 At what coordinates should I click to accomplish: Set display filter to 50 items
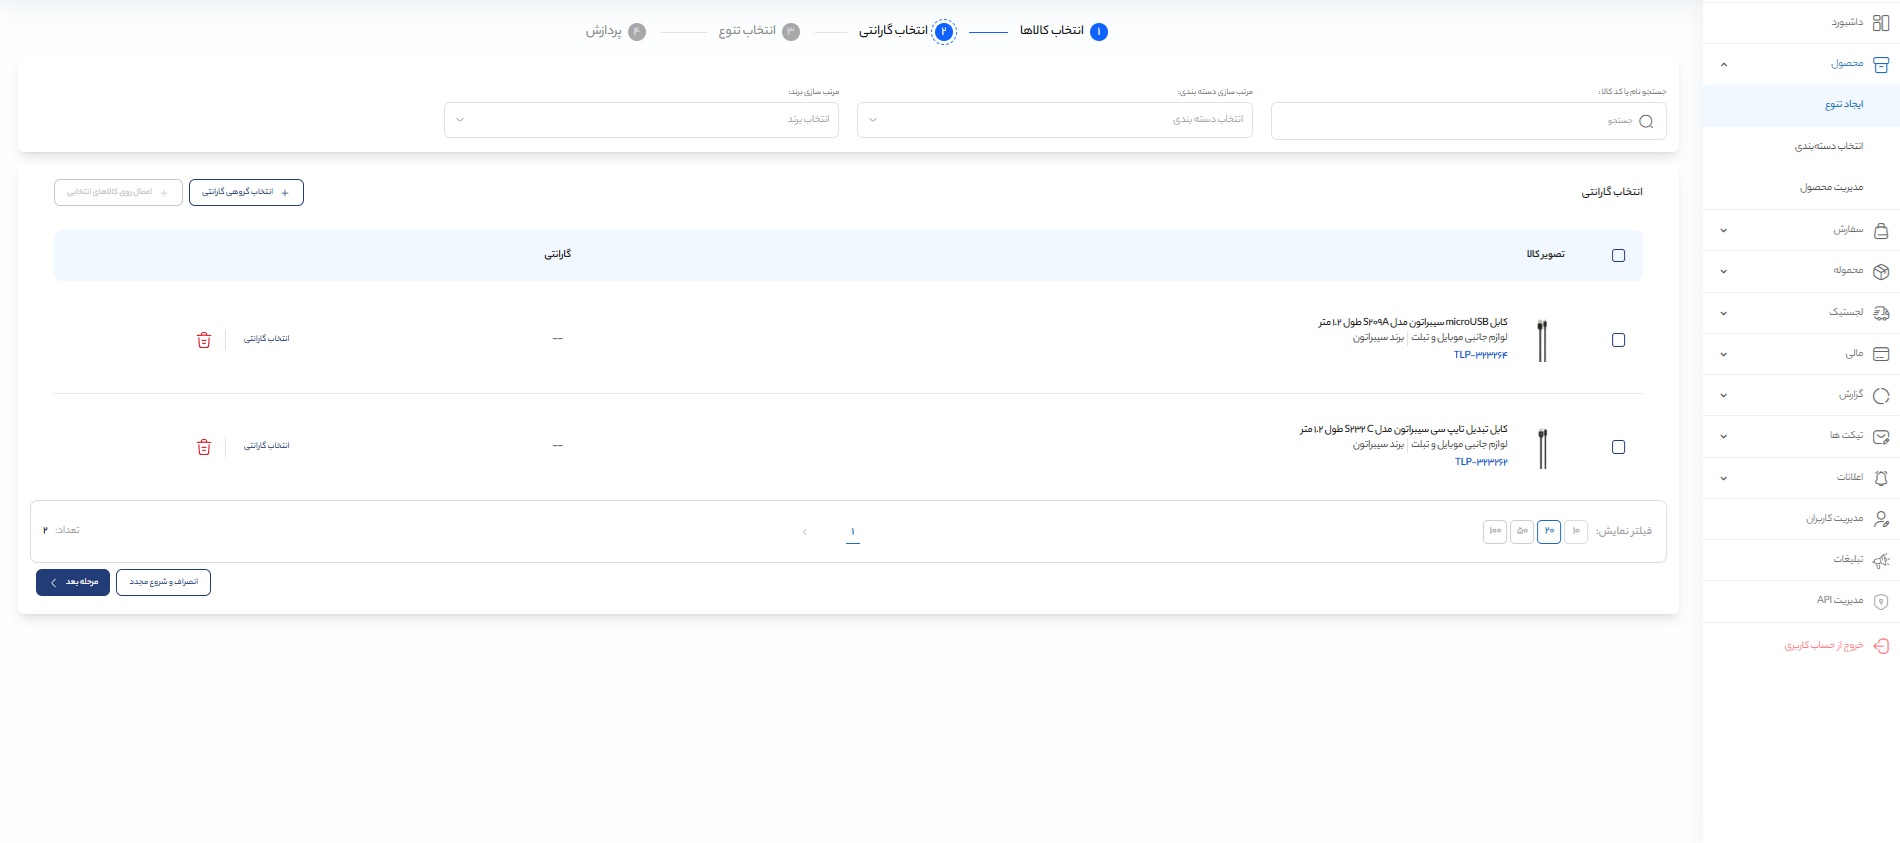[x=1522, y=531]
